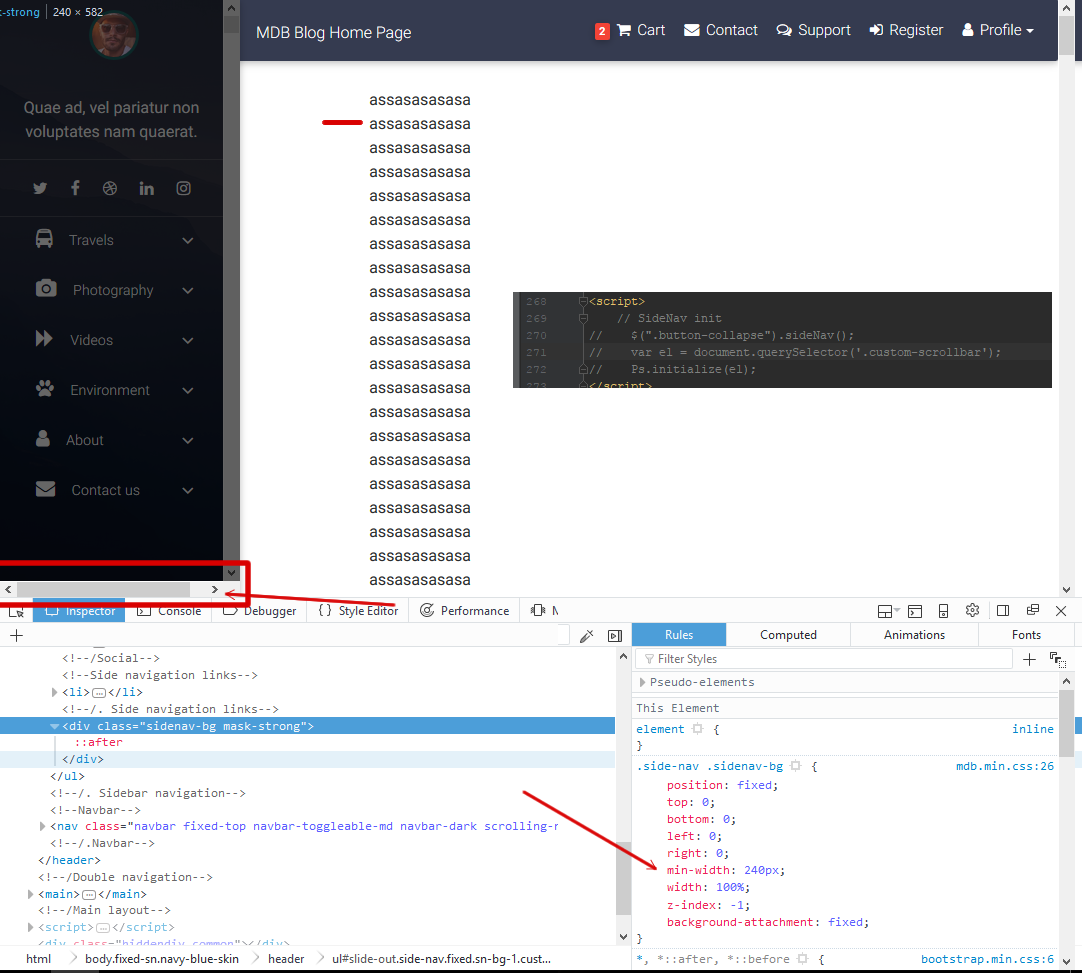Open the Register link in navbar
Image resolution: width=1082 pixels, height=973 pixels.
click(906, 30)
